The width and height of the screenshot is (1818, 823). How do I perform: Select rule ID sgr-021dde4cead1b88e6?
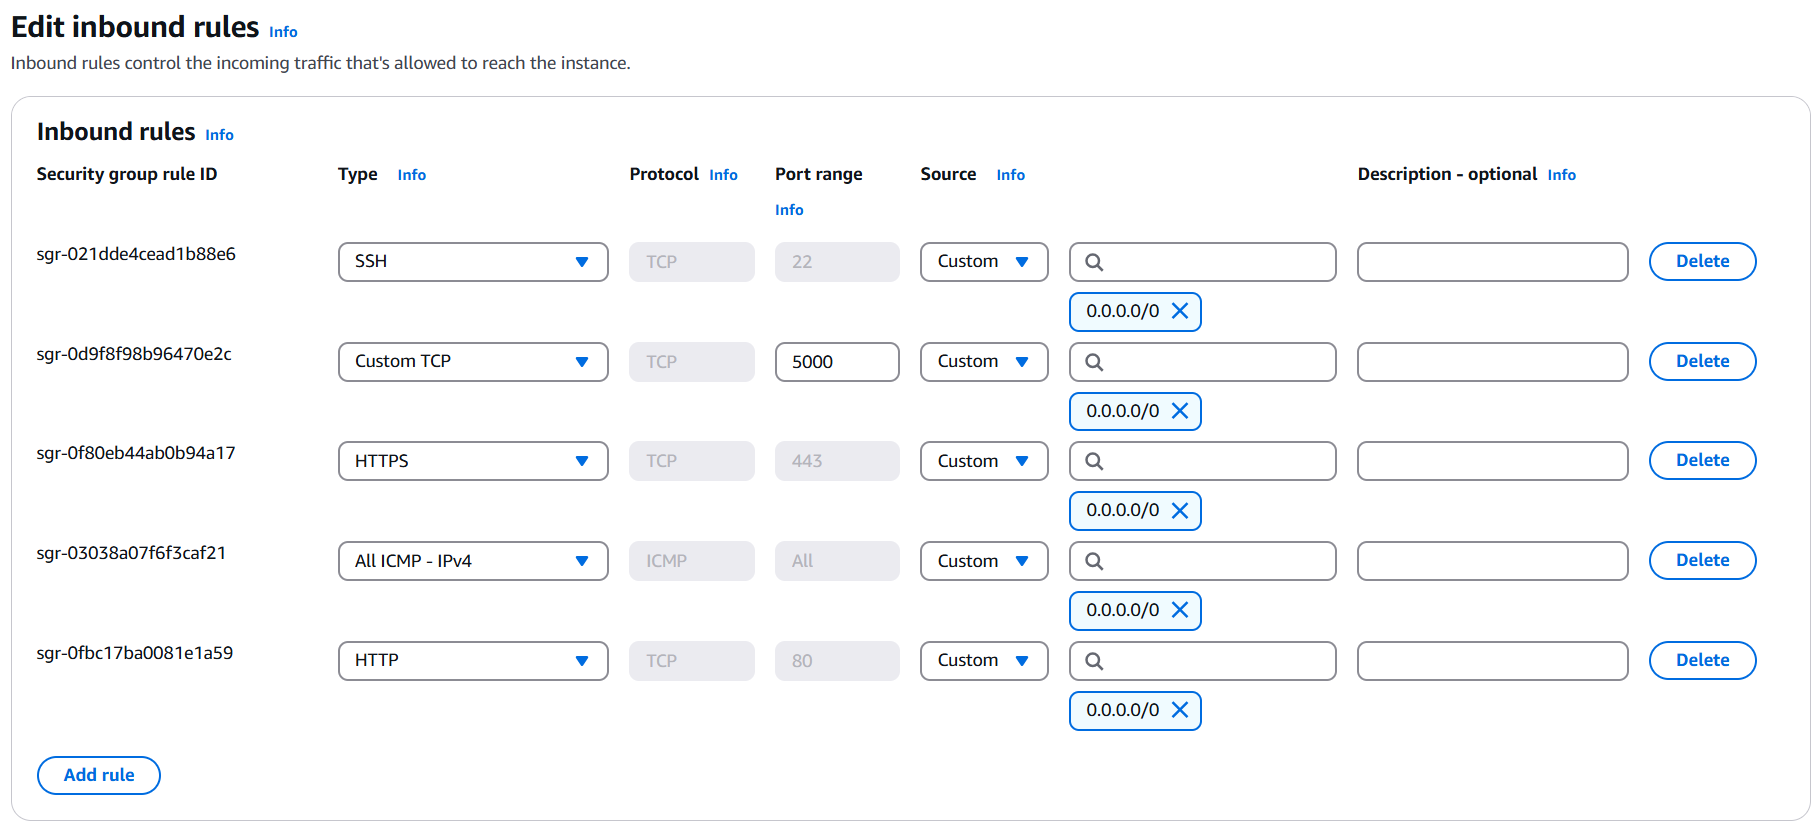(136, 254)
